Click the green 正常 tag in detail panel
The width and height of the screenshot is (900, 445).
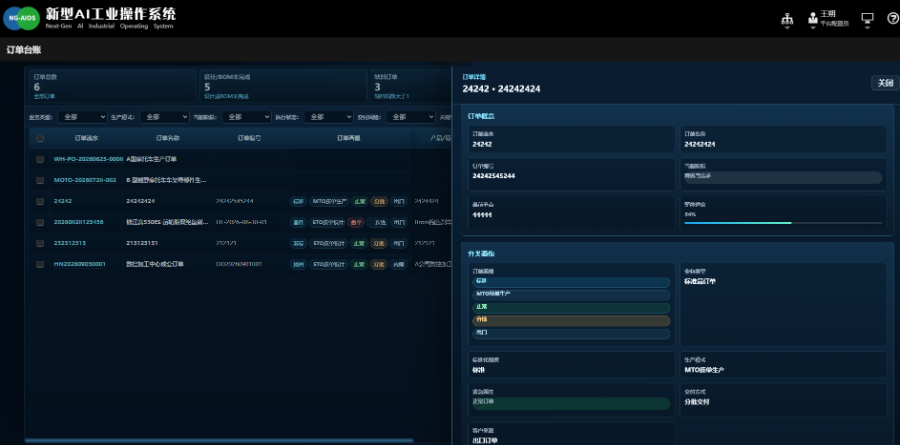click(x=571, y=307)
